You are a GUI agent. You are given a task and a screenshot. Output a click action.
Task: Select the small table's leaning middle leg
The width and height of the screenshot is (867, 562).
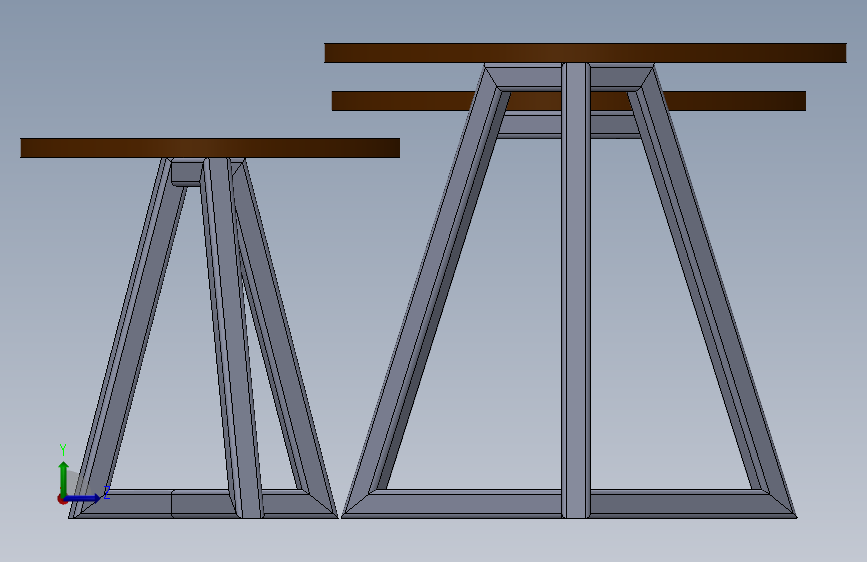(x=231, y=337)
